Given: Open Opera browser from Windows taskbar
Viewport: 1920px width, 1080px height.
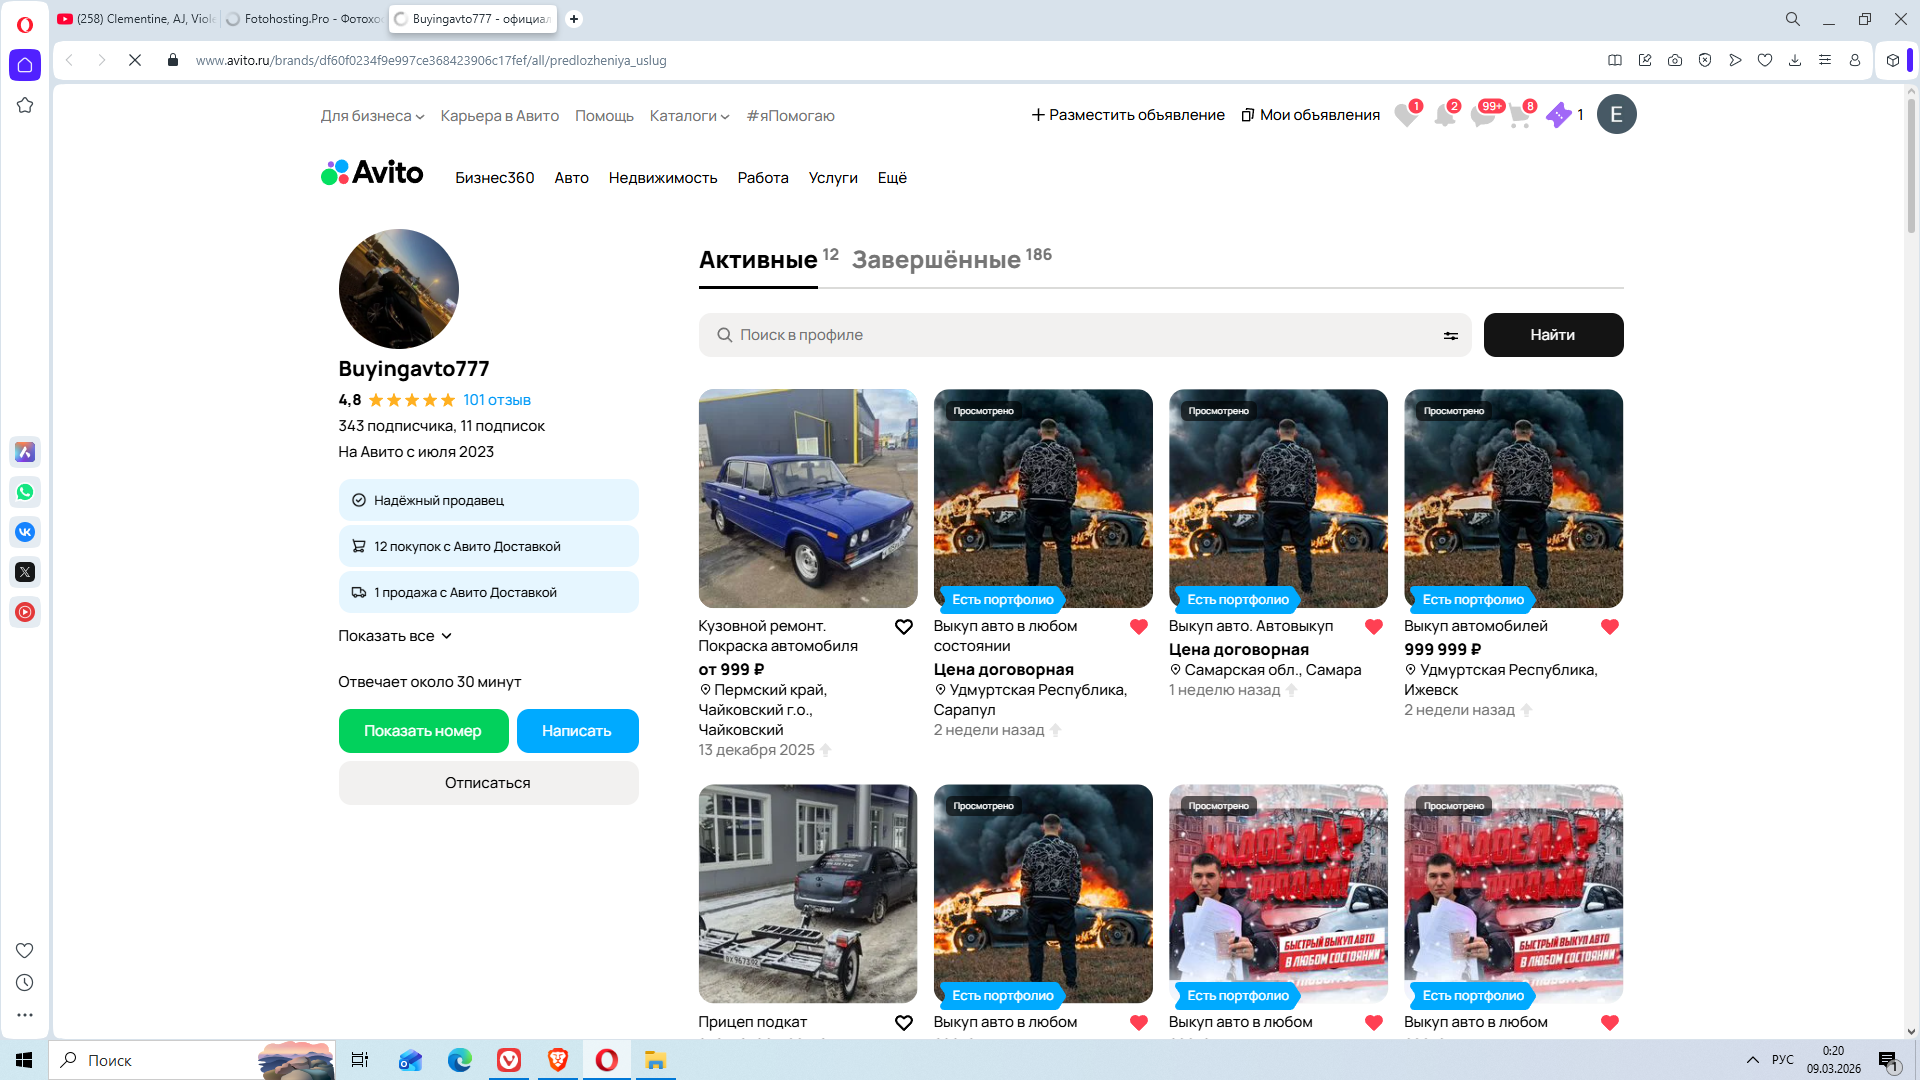Looking at the screenshot, I should click(606, 1060).
